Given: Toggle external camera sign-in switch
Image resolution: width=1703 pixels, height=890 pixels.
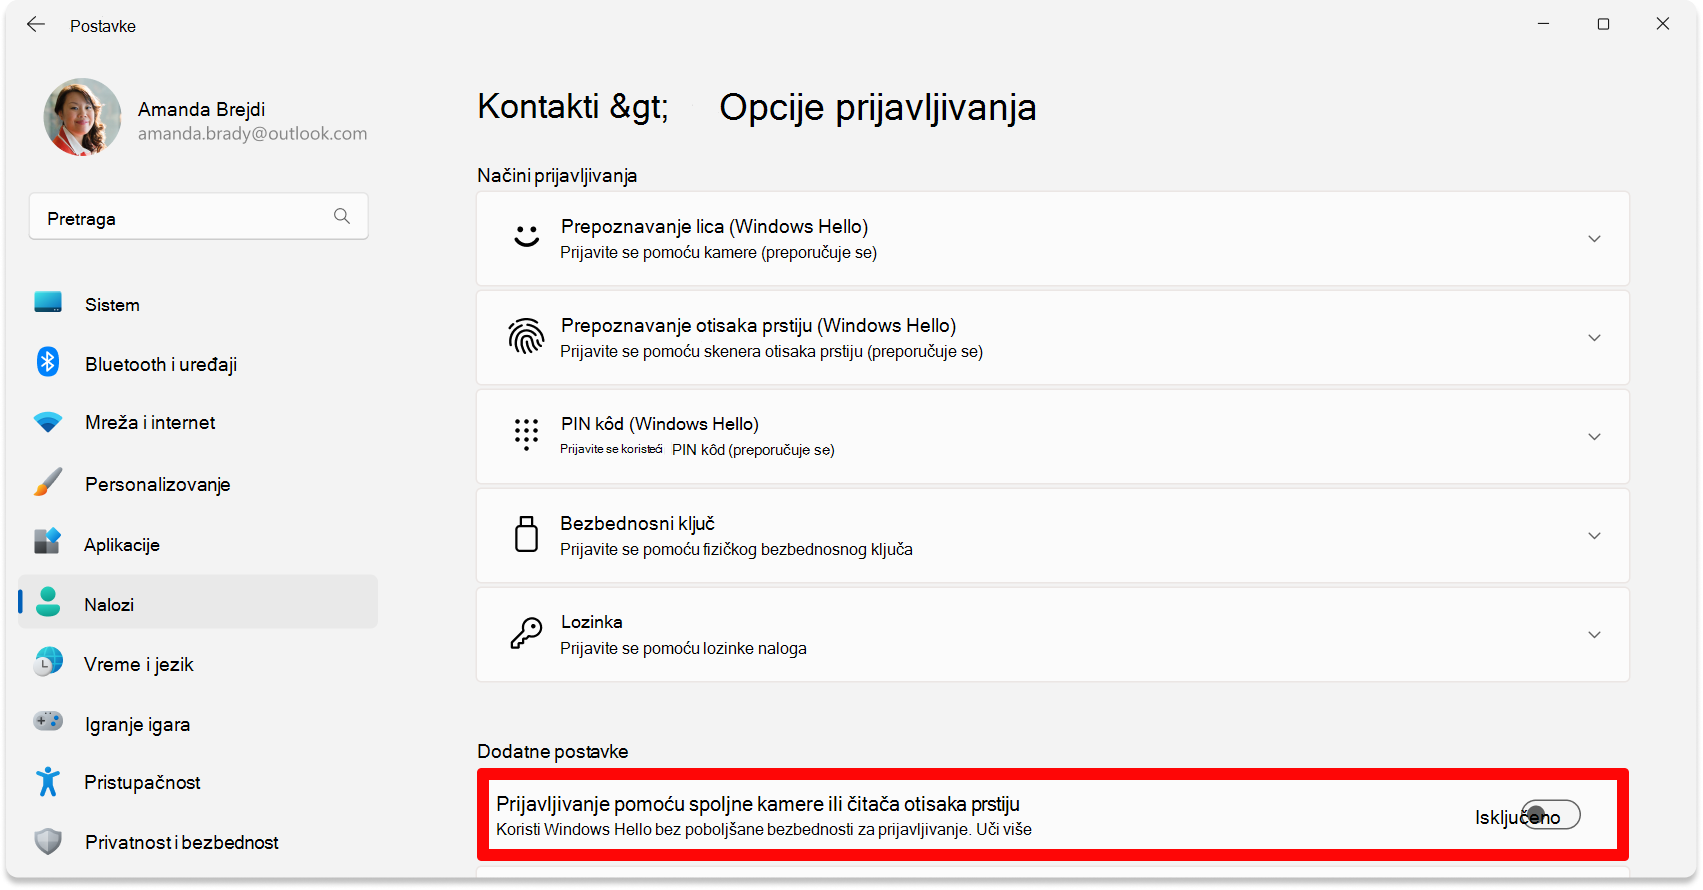Looking at the screenshot, I should click(x=1551, y=815).
